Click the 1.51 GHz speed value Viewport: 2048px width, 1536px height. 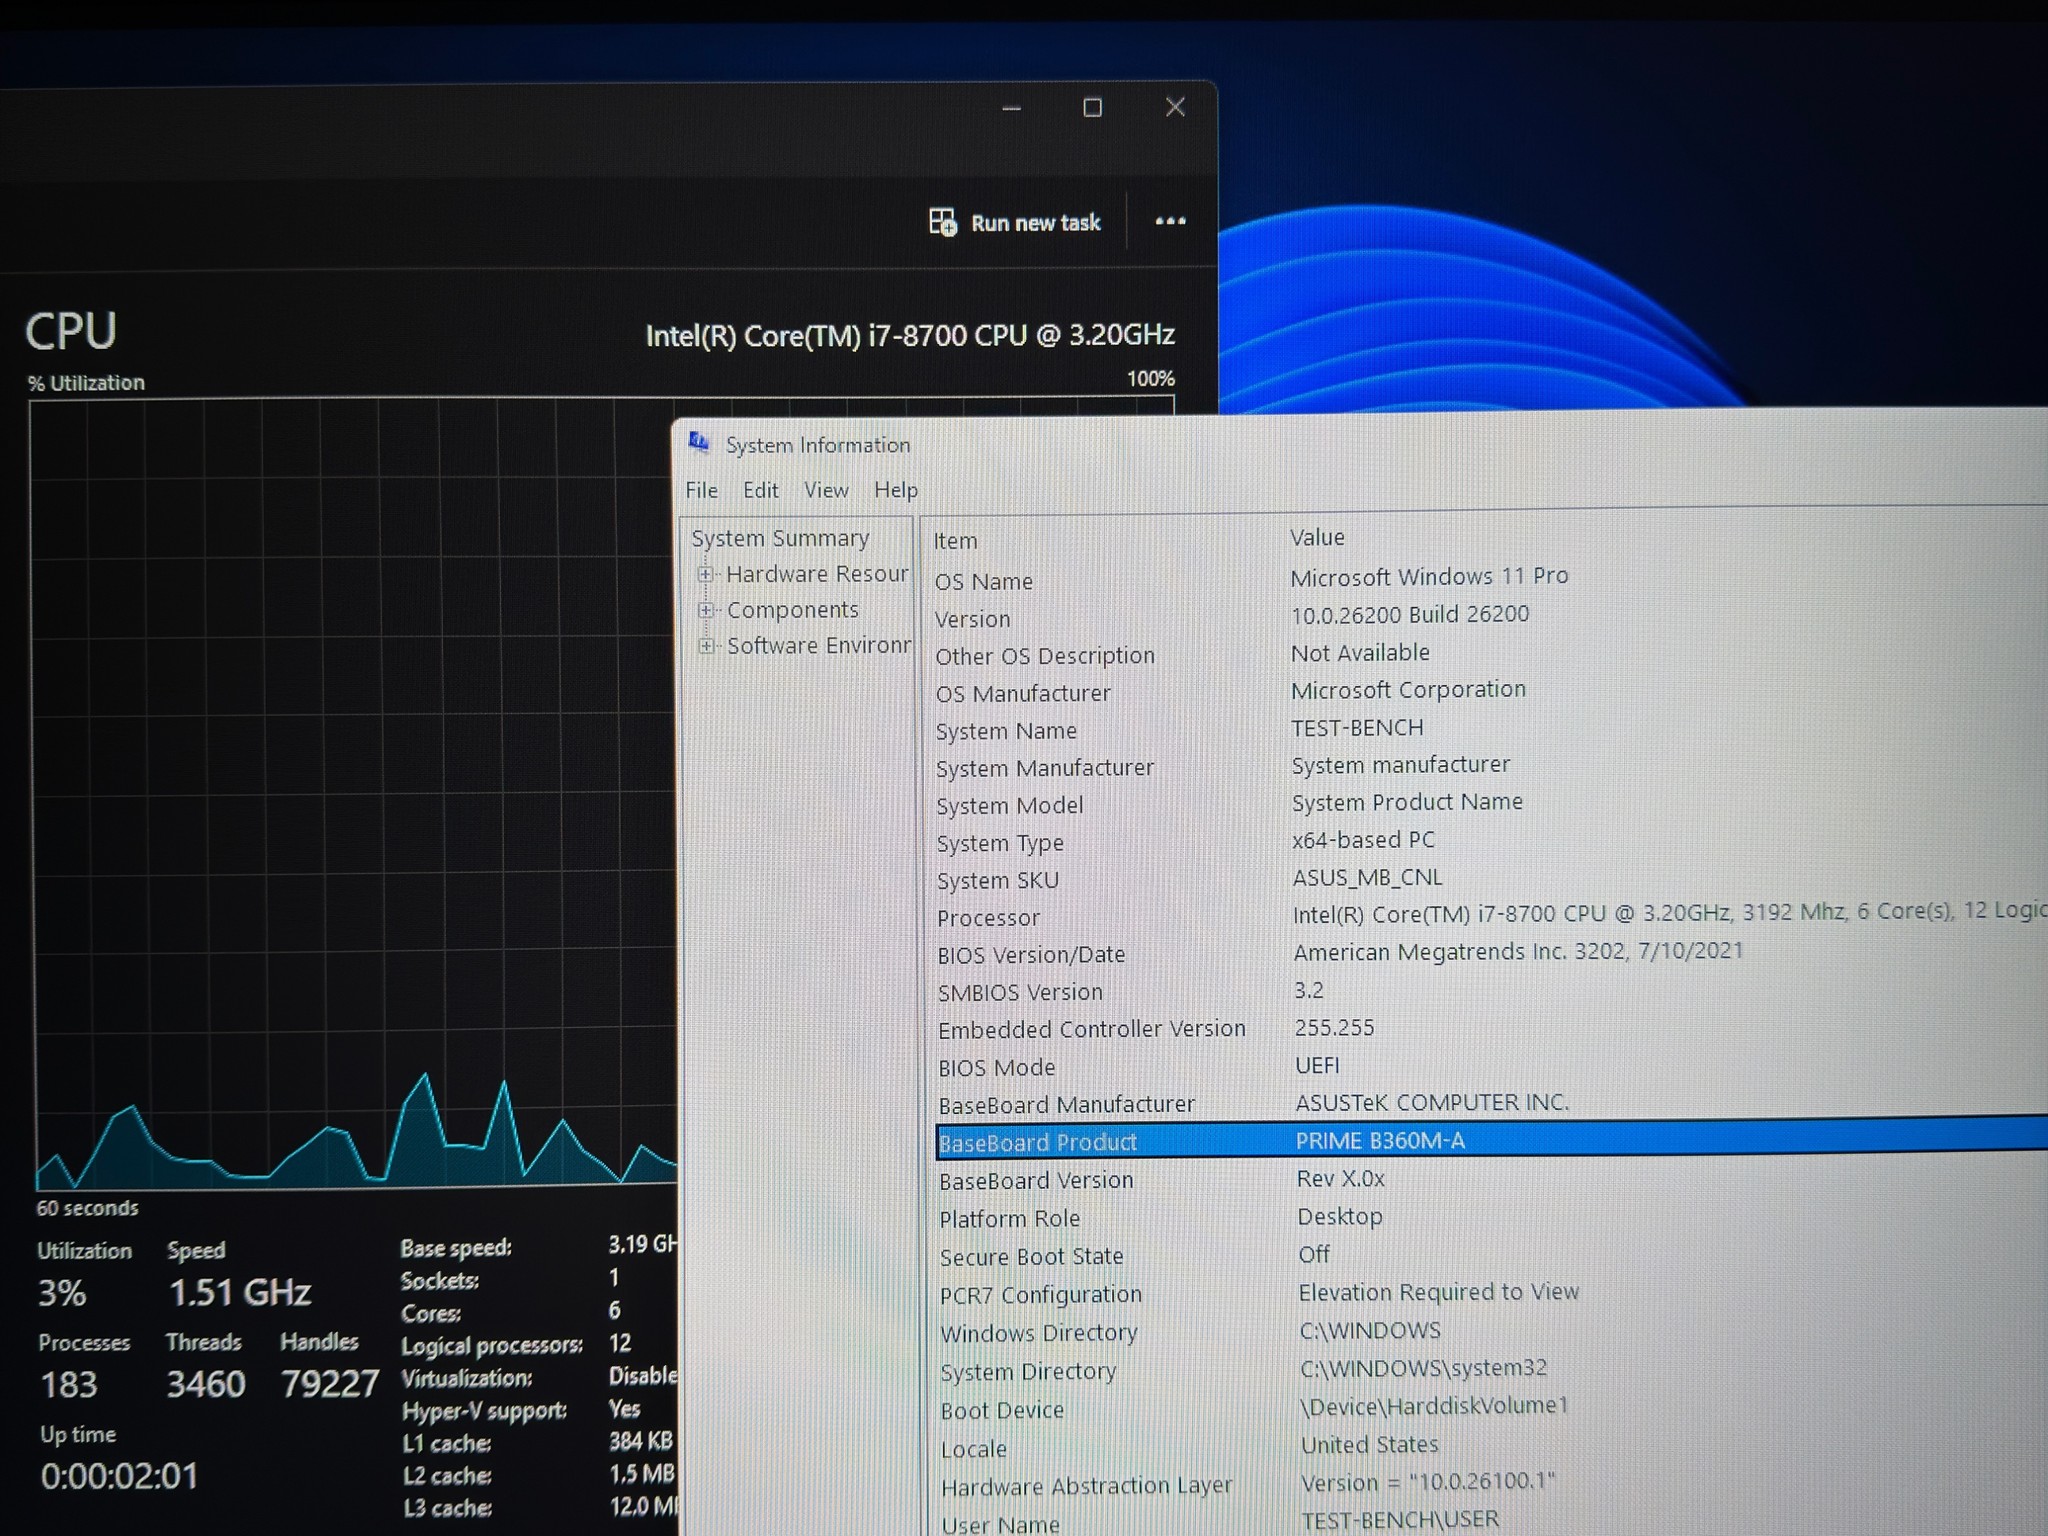click(x=240, y=1293)
